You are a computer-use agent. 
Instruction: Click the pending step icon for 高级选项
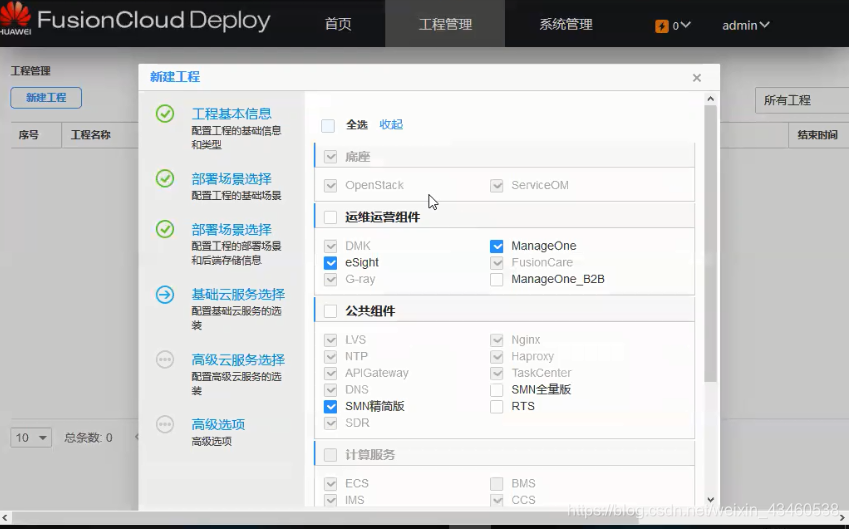click(165, 424)
